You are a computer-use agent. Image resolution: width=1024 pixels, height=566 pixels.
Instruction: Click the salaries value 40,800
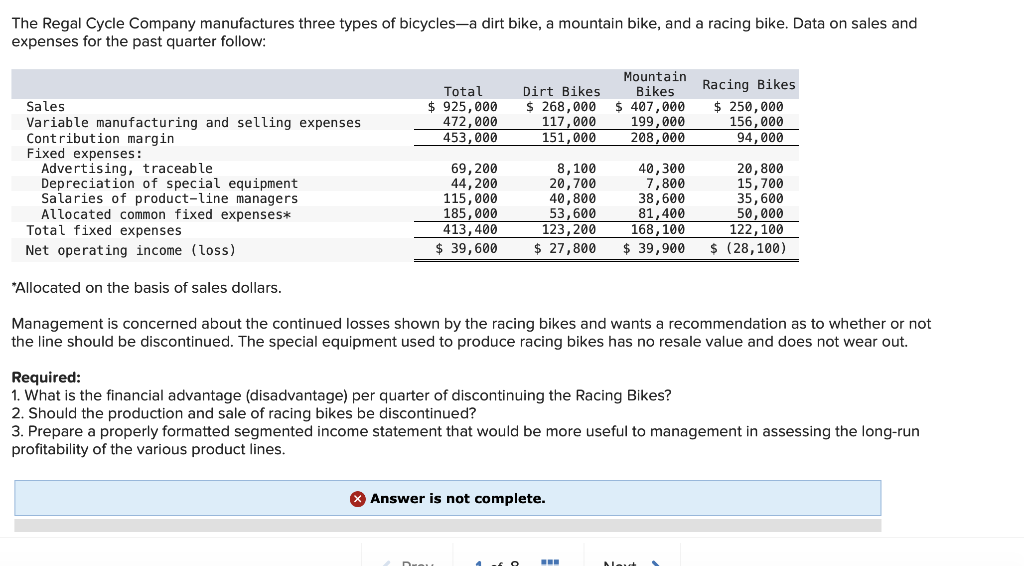573,198
